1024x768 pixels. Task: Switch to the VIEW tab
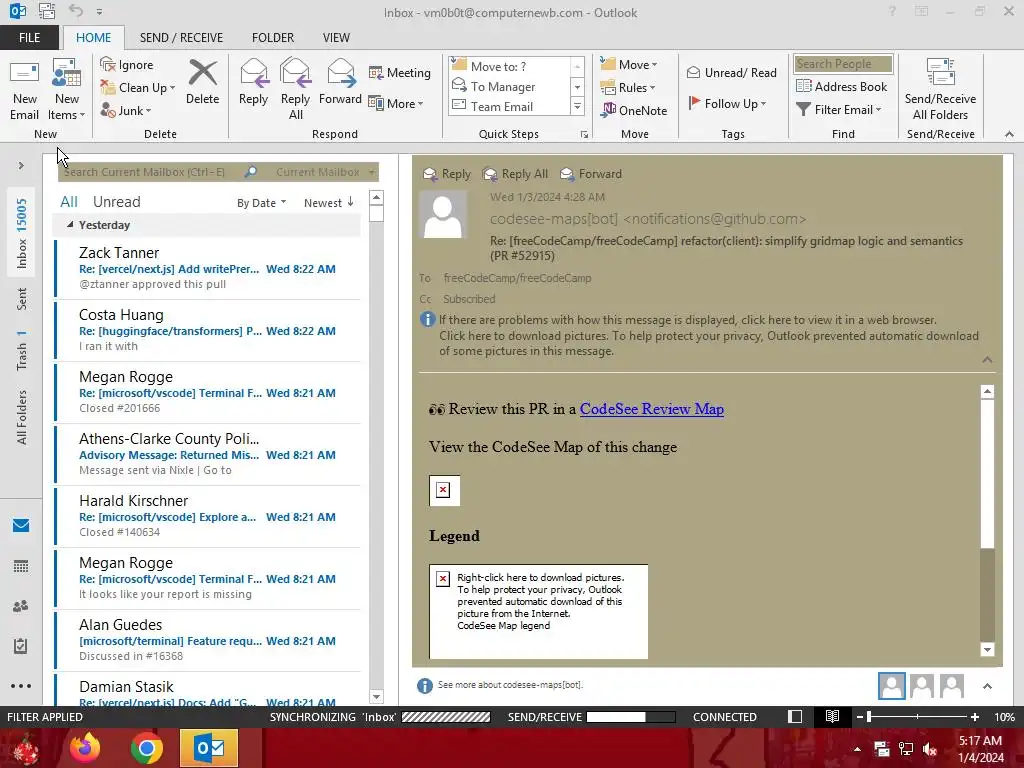336,38
